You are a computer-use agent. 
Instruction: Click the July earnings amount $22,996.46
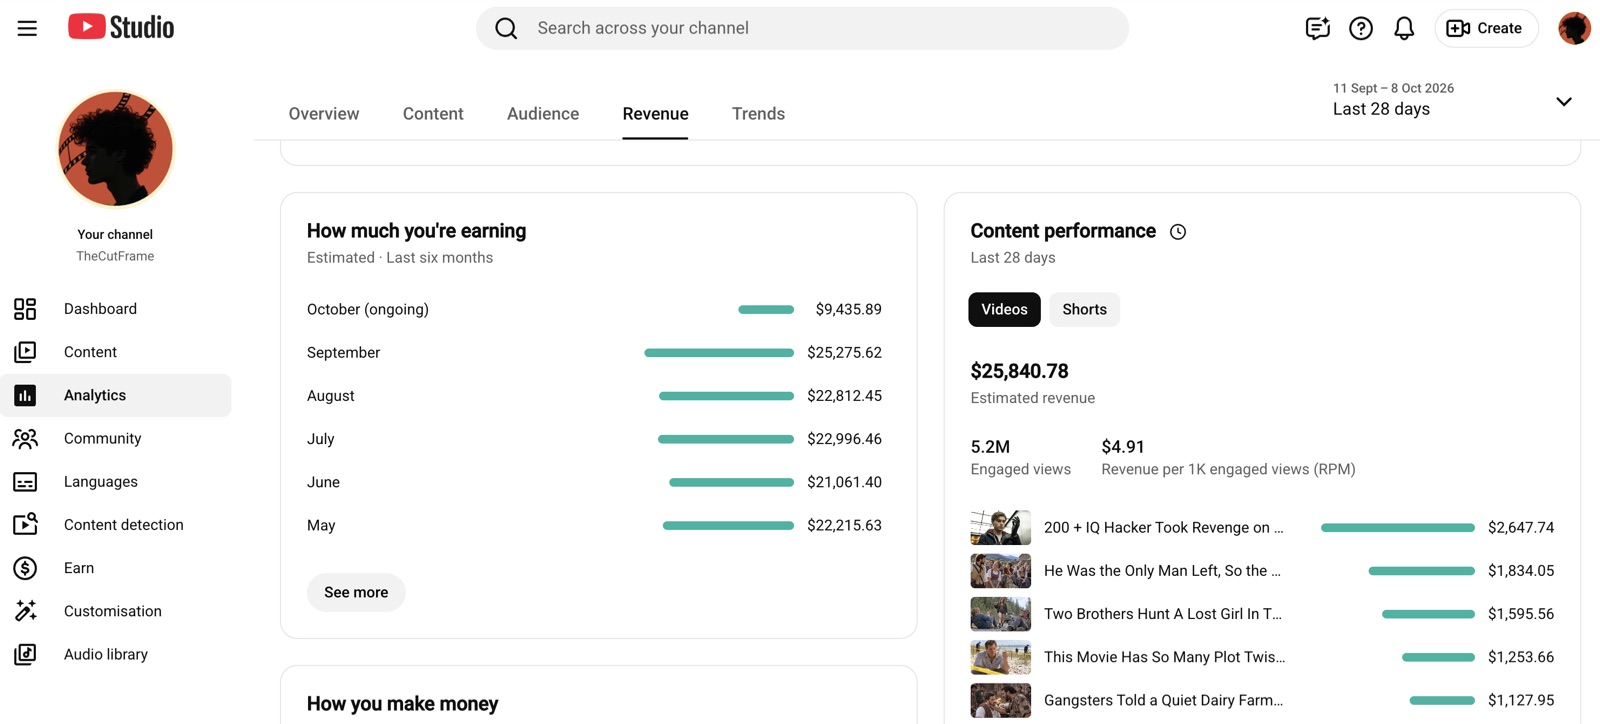point(845,439)
